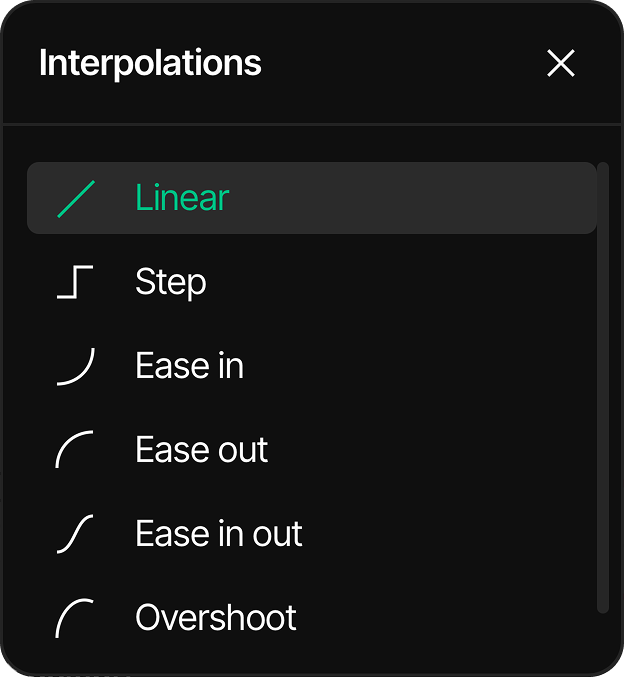This screenshot has height=677, width=624.
Task: Choose the Ease in curve icon
Action: (76, 366)
